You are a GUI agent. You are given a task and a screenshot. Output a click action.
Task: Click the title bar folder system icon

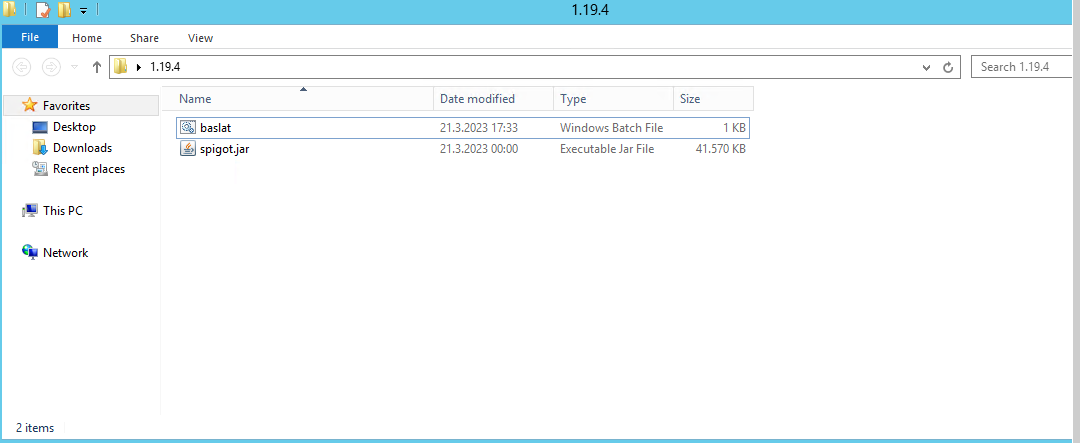point(10,10)
